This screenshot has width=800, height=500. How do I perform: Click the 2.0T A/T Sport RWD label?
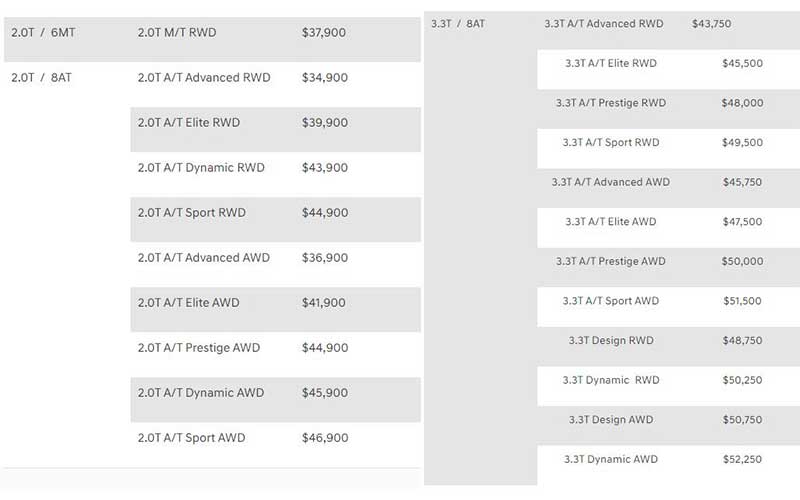(192, 213)
